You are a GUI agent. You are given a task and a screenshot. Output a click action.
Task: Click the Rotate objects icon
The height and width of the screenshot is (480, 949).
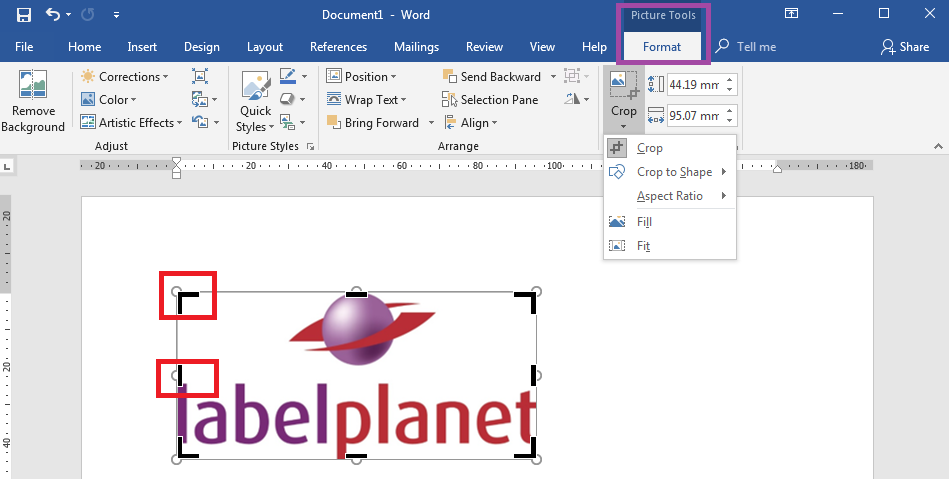[572, 99]
